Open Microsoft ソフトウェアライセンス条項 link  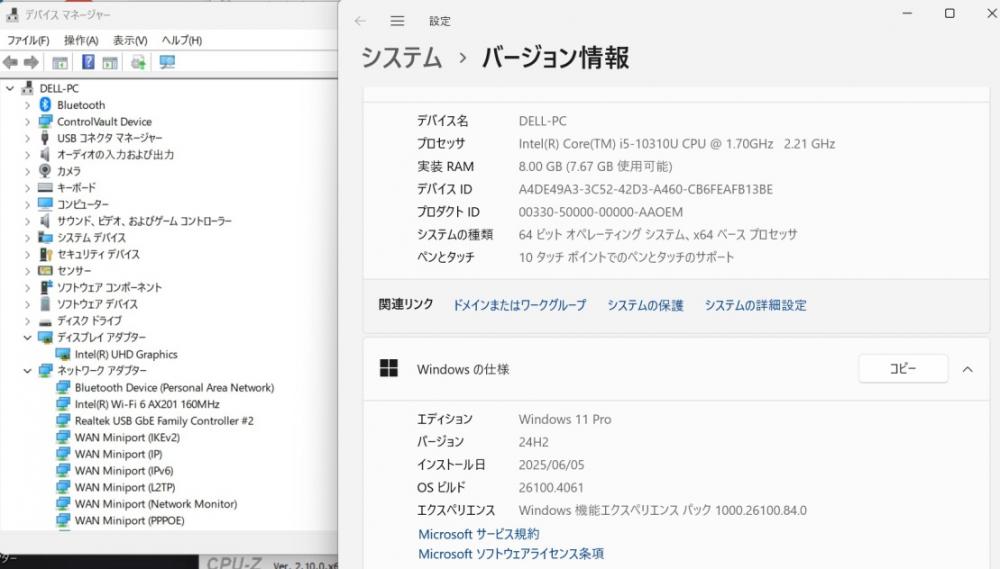511,554
